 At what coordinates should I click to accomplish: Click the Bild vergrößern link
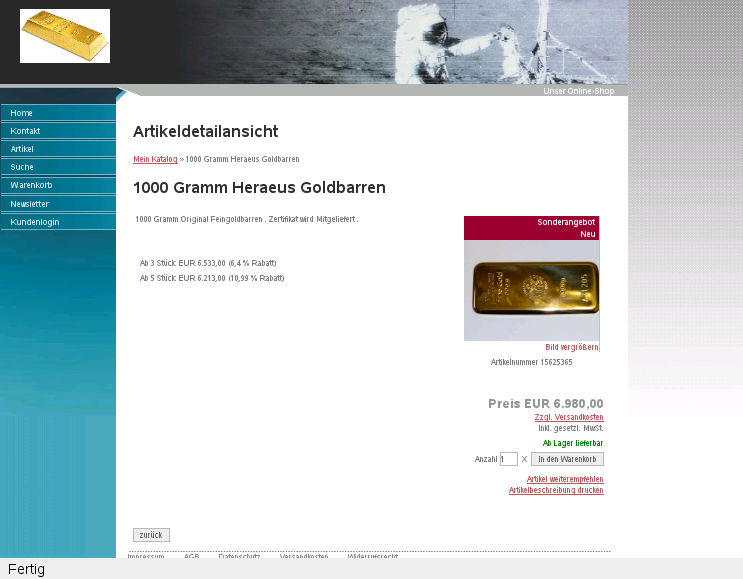coord(571,347)
